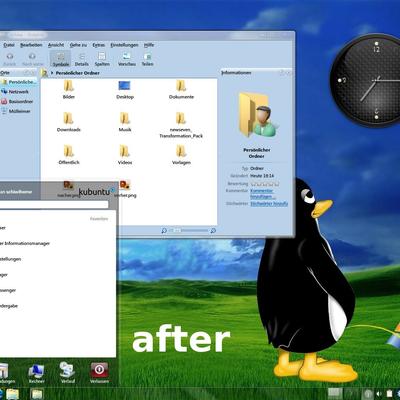Toggle the Teilen split view button

point(147,59)
